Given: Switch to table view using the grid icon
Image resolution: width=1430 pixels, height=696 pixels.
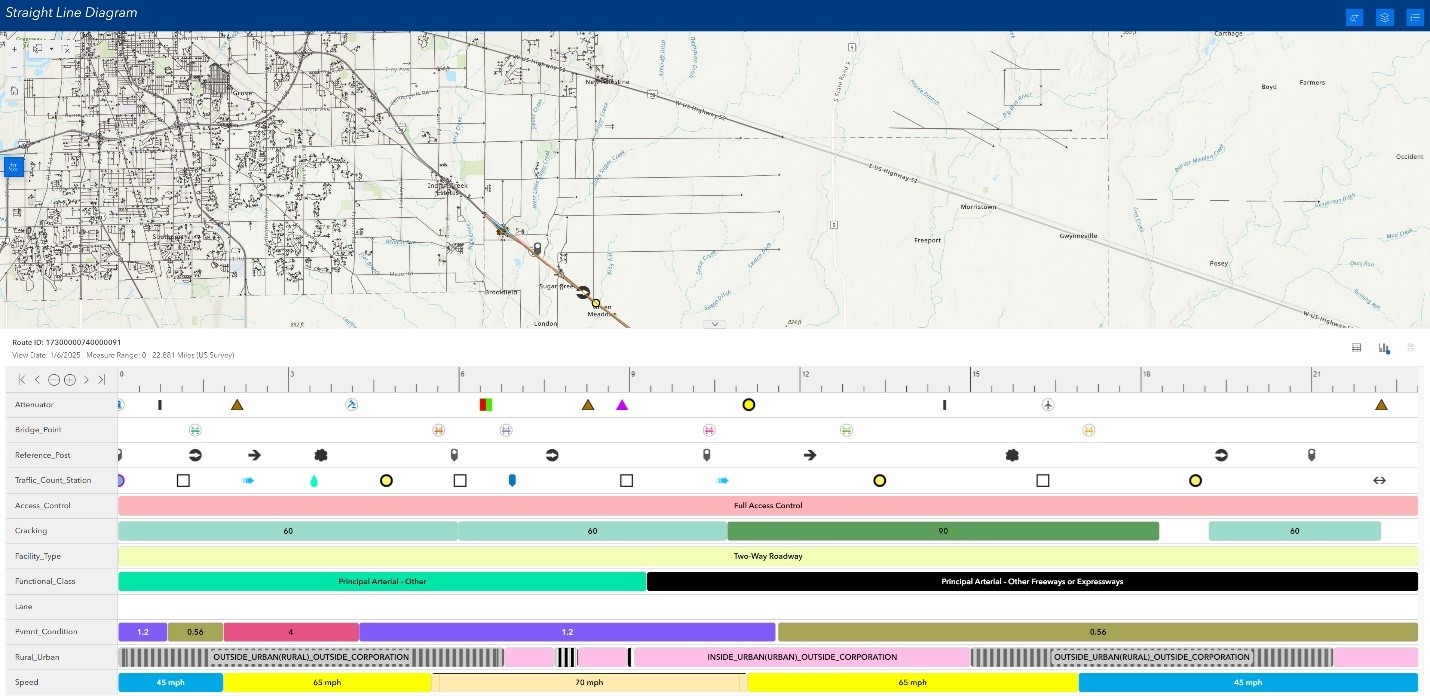Looking at the screenshot, I should pyautogui.click(x=1356, y=348).
